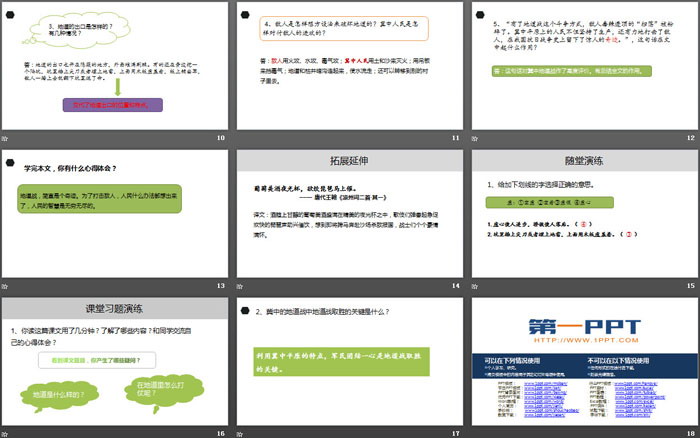Select slide 13 with hexagon bullet heading

[x=115, y=213]
